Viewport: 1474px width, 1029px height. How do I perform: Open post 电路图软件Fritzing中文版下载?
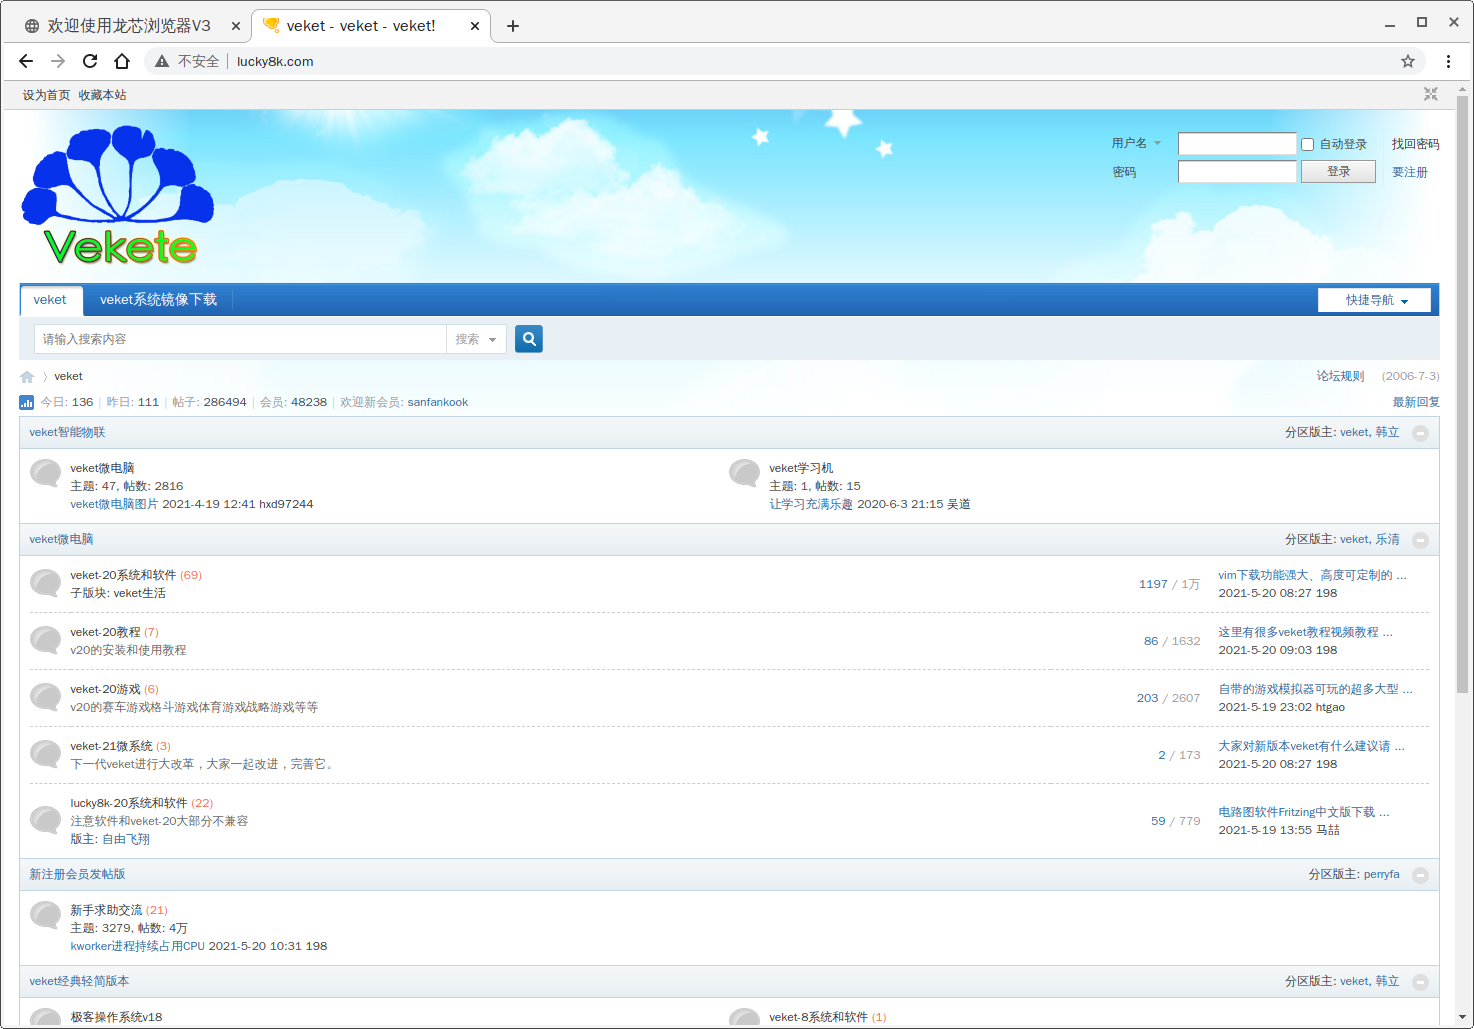[1303, 812]
